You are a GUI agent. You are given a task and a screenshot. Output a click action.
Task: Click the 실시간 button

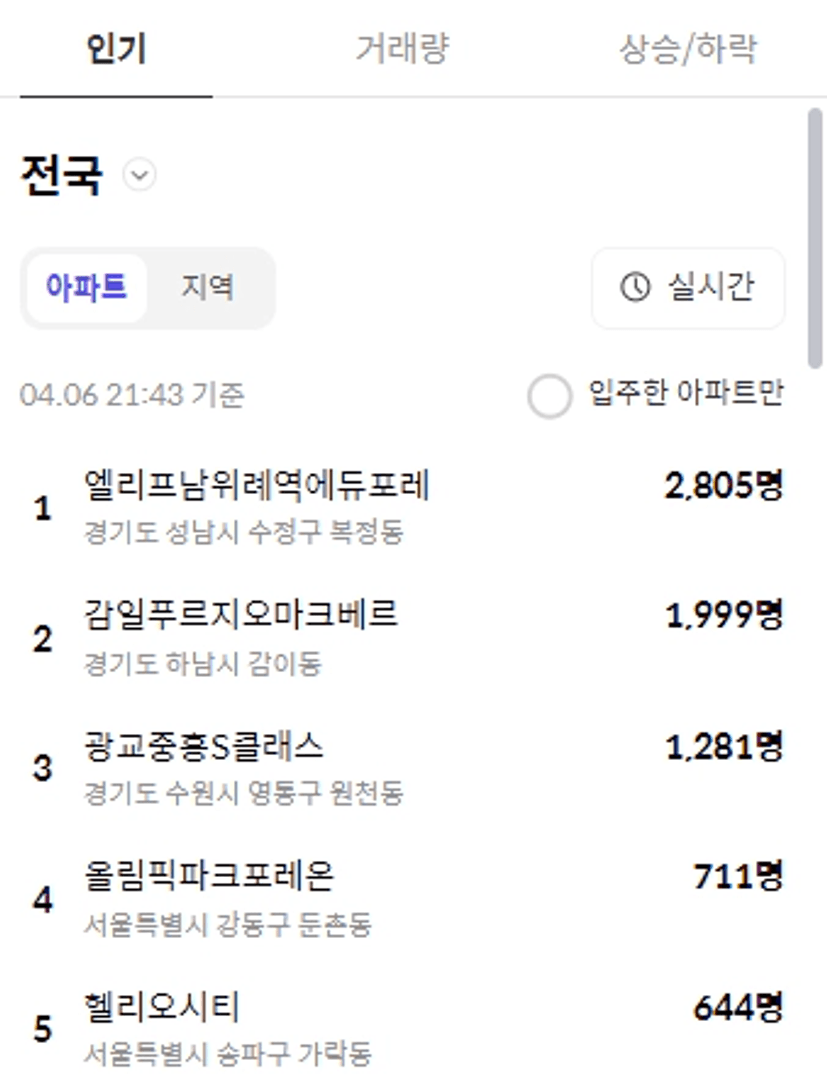pos(688,287)
